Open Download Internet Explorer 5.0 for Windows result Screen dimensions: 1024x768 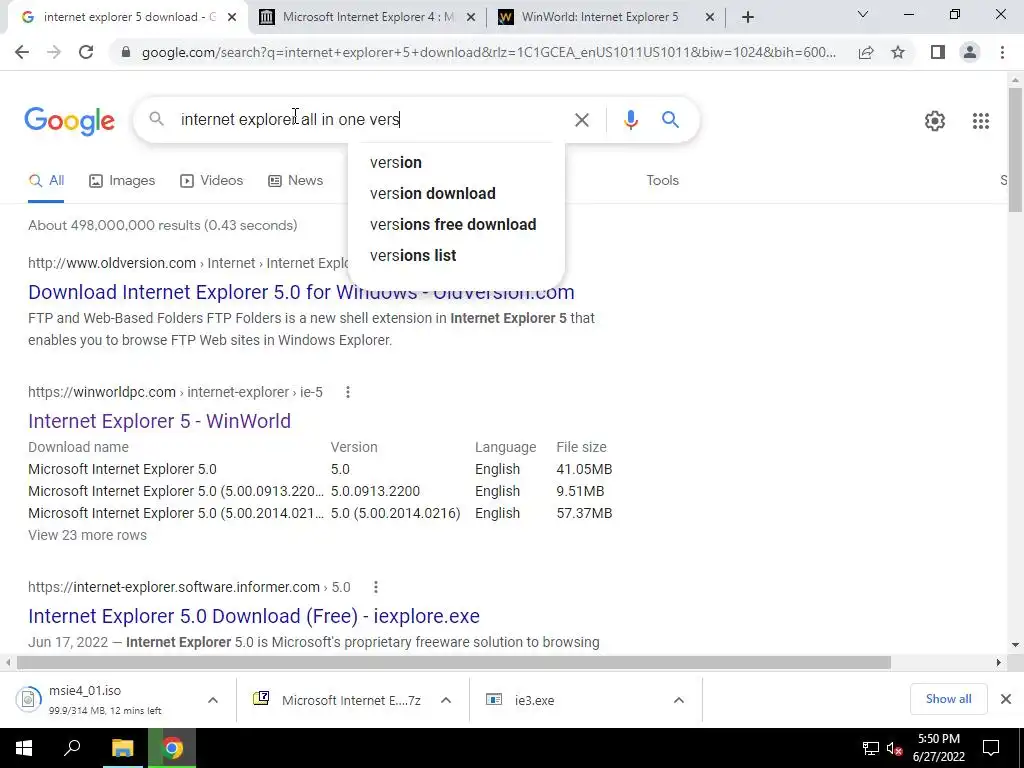[x=301, y=292]
